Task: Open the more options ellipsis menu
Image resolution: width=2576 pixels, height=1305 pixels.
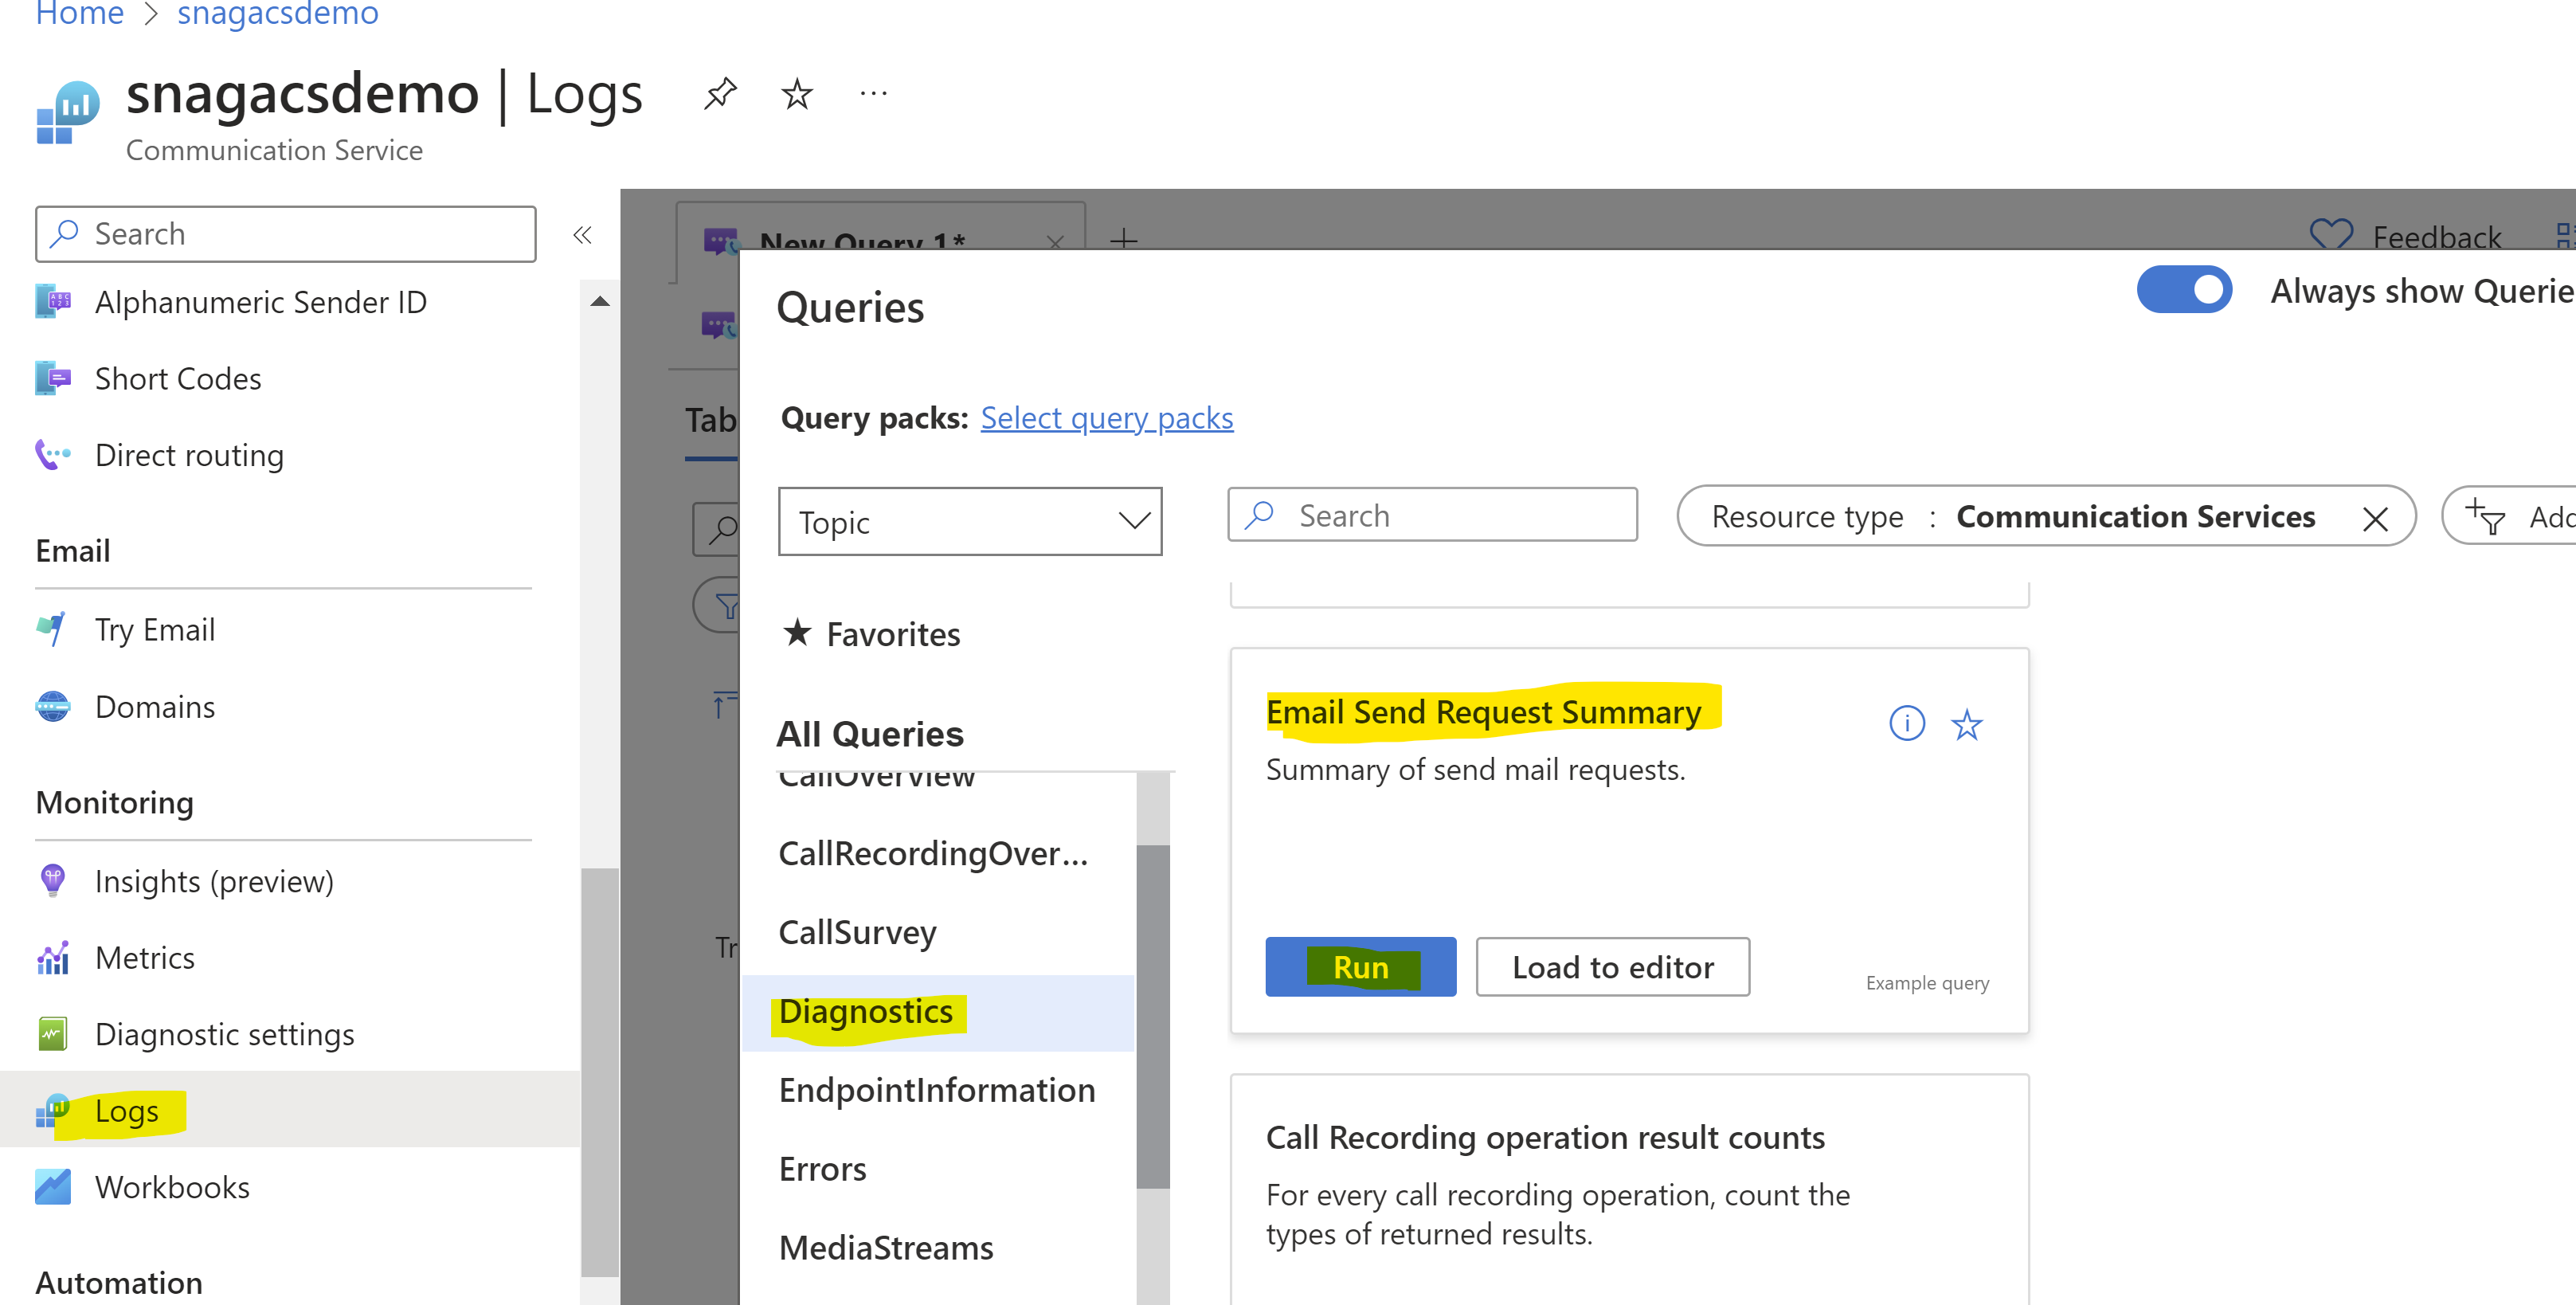Action: point(873,95)
